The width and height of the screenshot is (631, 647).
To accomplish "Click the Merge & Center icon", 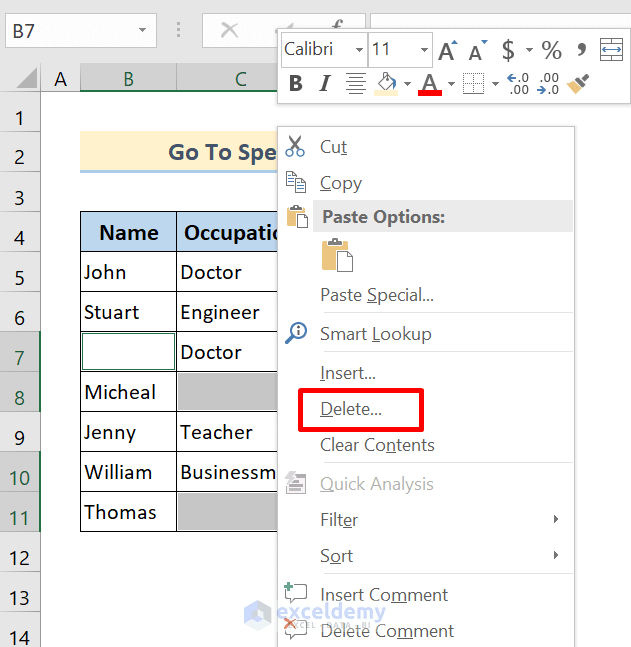I will 611,50.
